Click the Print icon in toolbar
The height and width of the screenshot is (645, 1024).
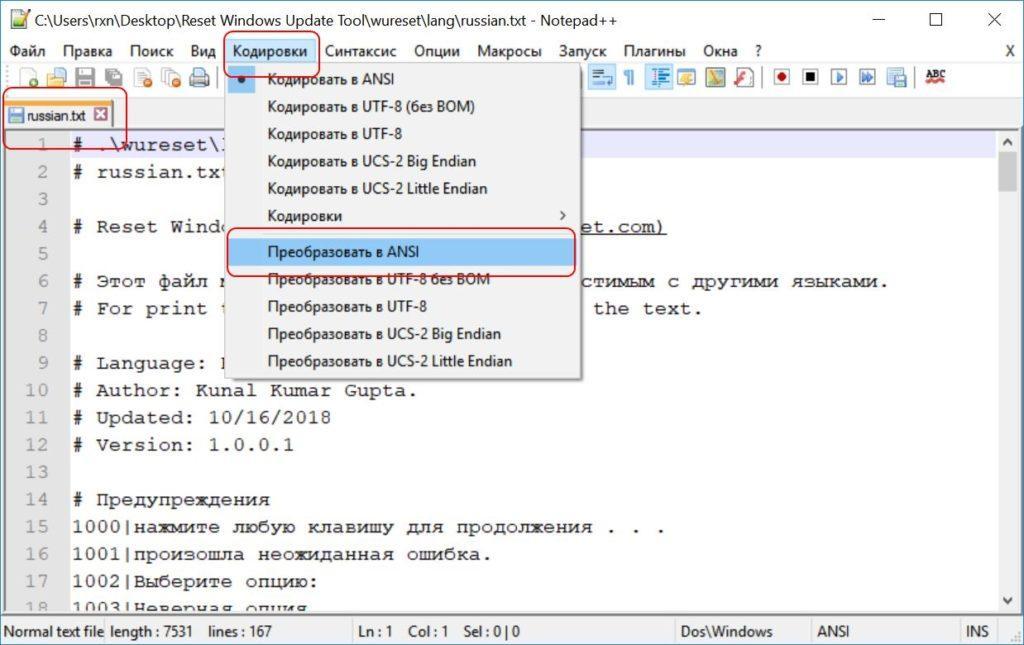(x=199, y=78)
